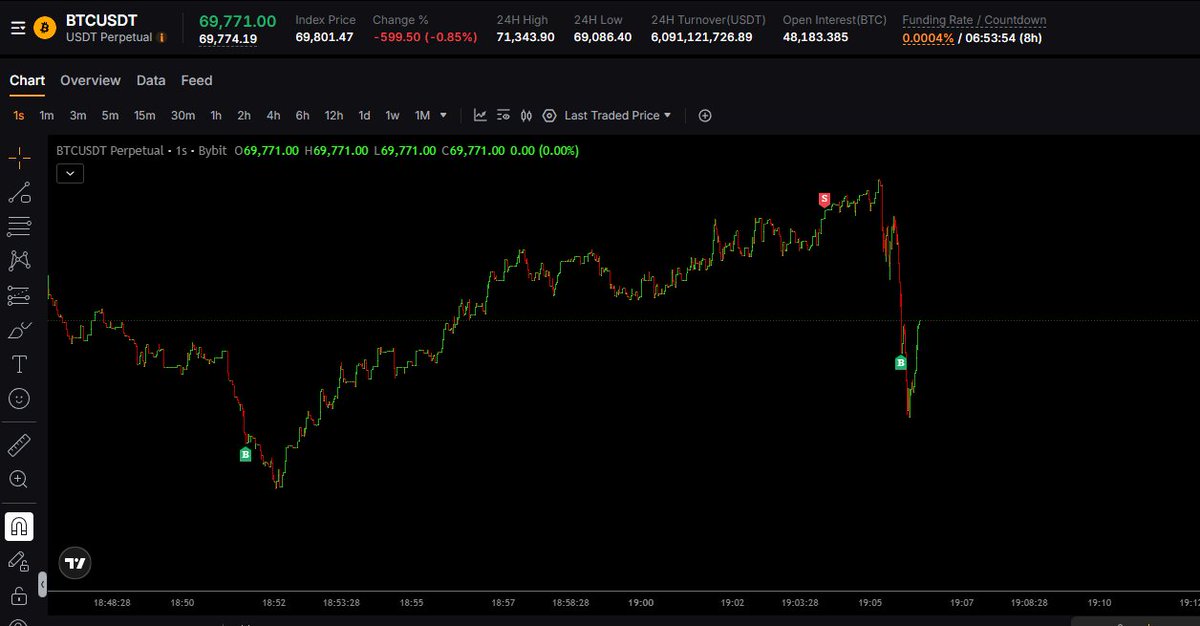Click the Change % value -599.50 (-0.85%)
Screen dimensions: 1200x626
point(425,37)
